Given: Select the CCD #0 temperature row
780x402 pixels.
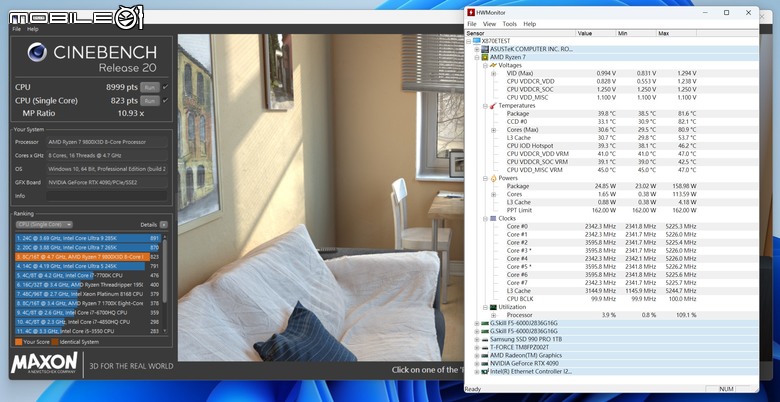Looking at the screenshot, I should coord(612,122).
